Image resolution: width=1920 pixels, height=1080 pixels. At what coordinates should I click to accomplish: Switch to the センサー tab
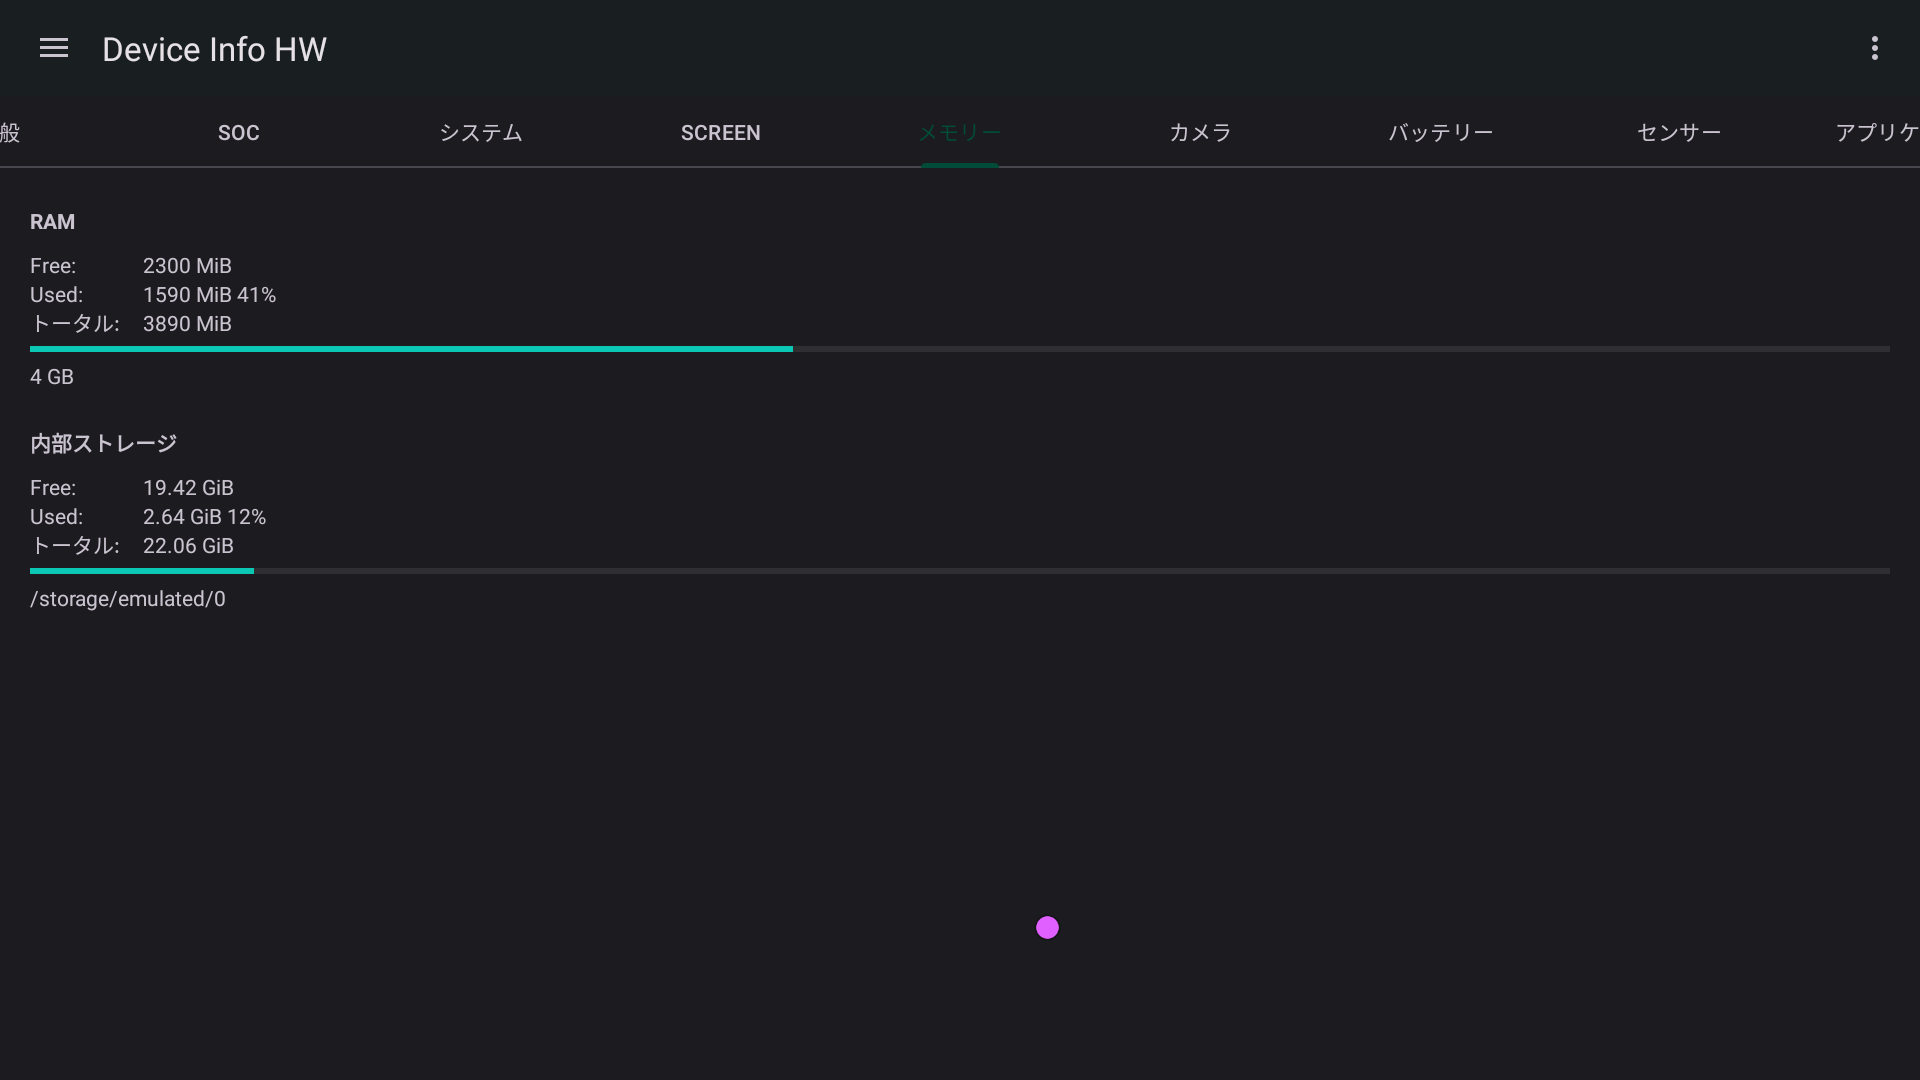(1678, 133)
